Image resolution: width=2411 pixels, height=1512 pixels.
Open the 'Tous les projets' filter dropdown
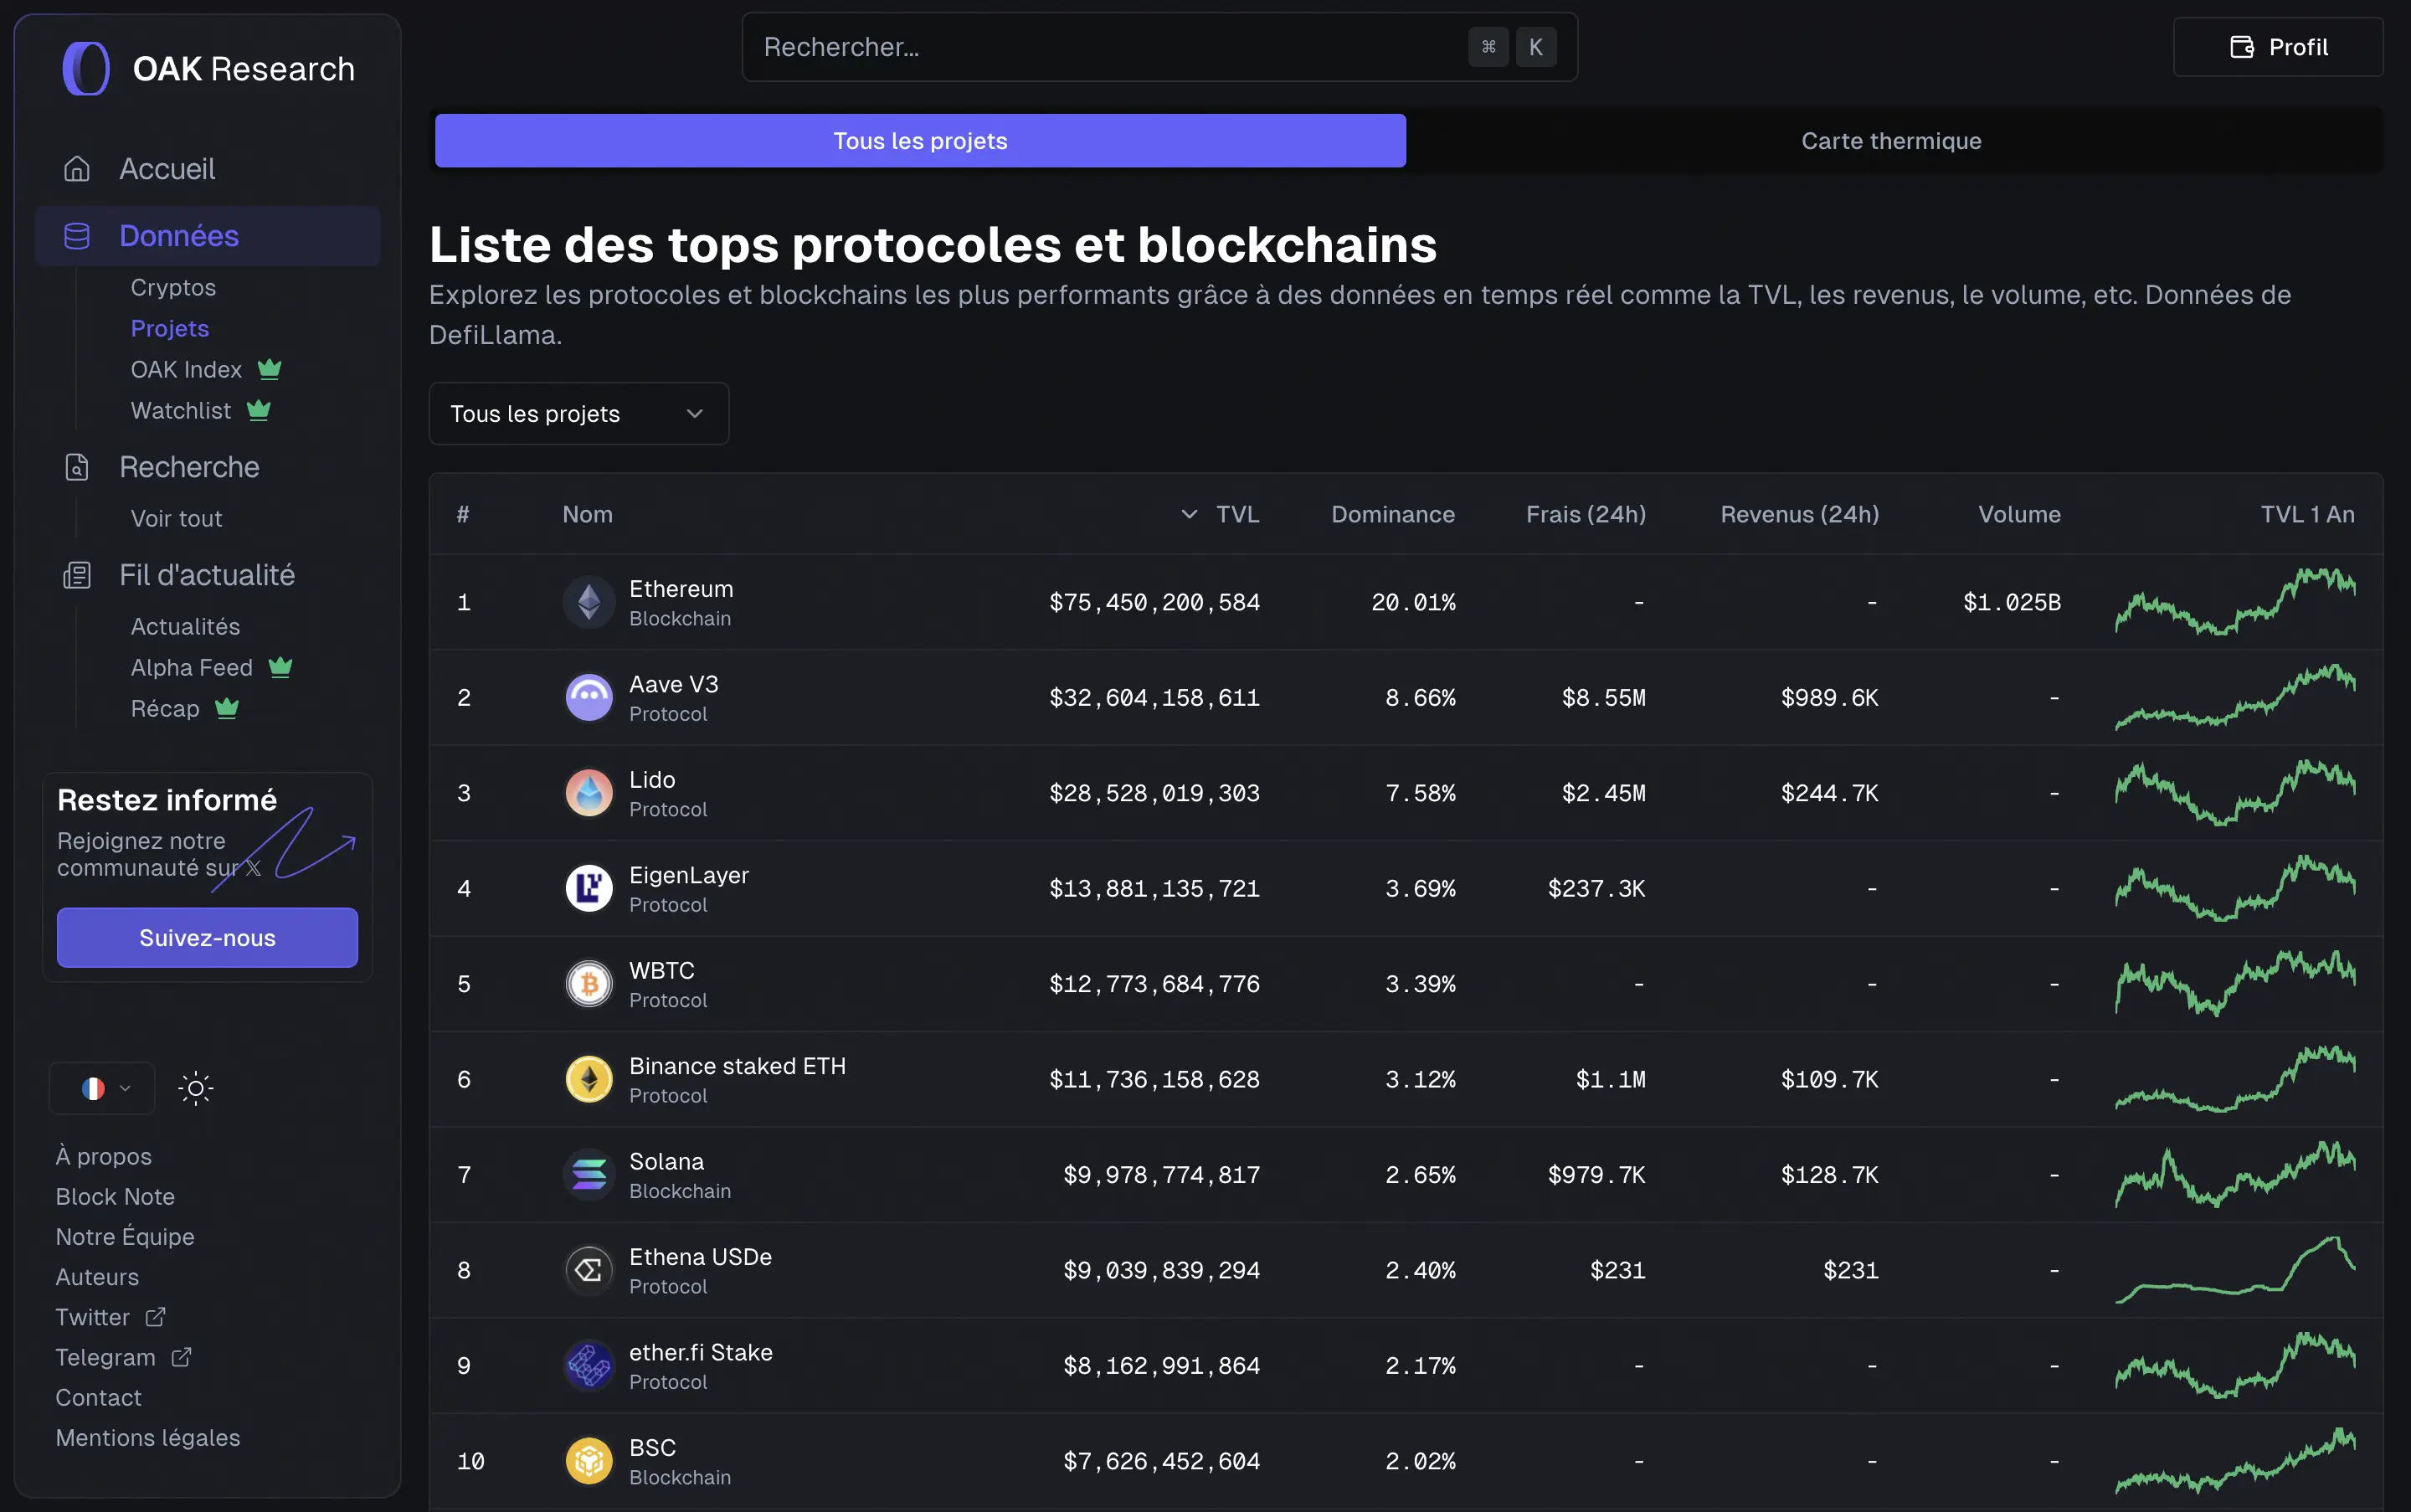pyautogui.click(x=578, y=413)
